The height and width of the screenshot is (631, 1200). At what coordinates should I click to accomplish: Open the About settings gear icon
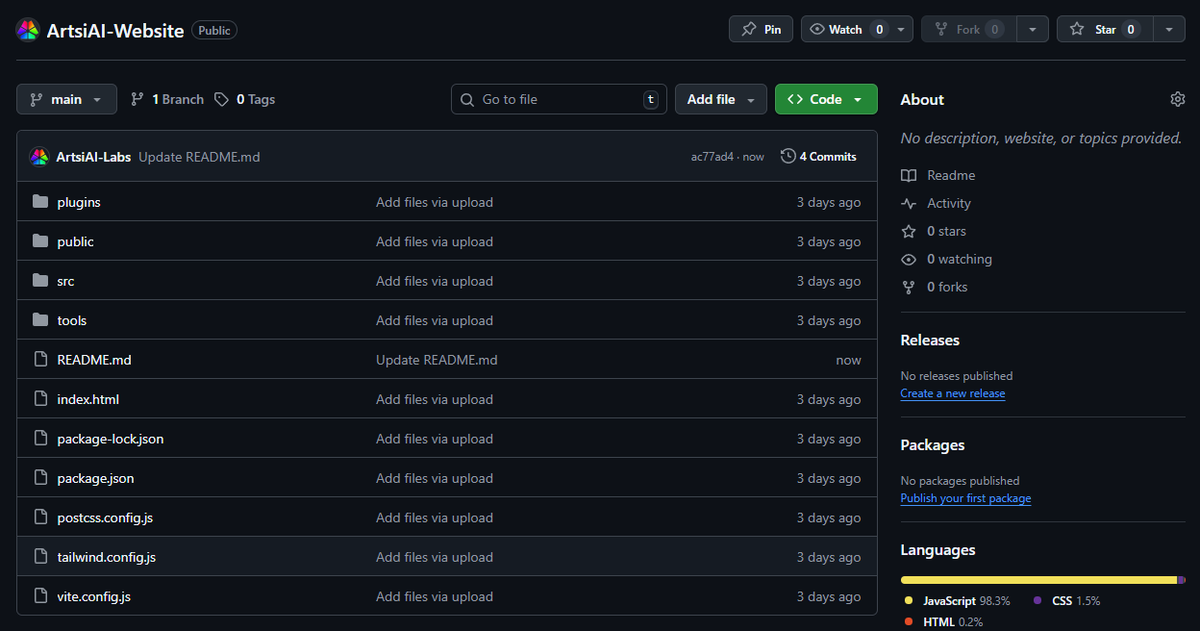click(x=1177, y=99)
